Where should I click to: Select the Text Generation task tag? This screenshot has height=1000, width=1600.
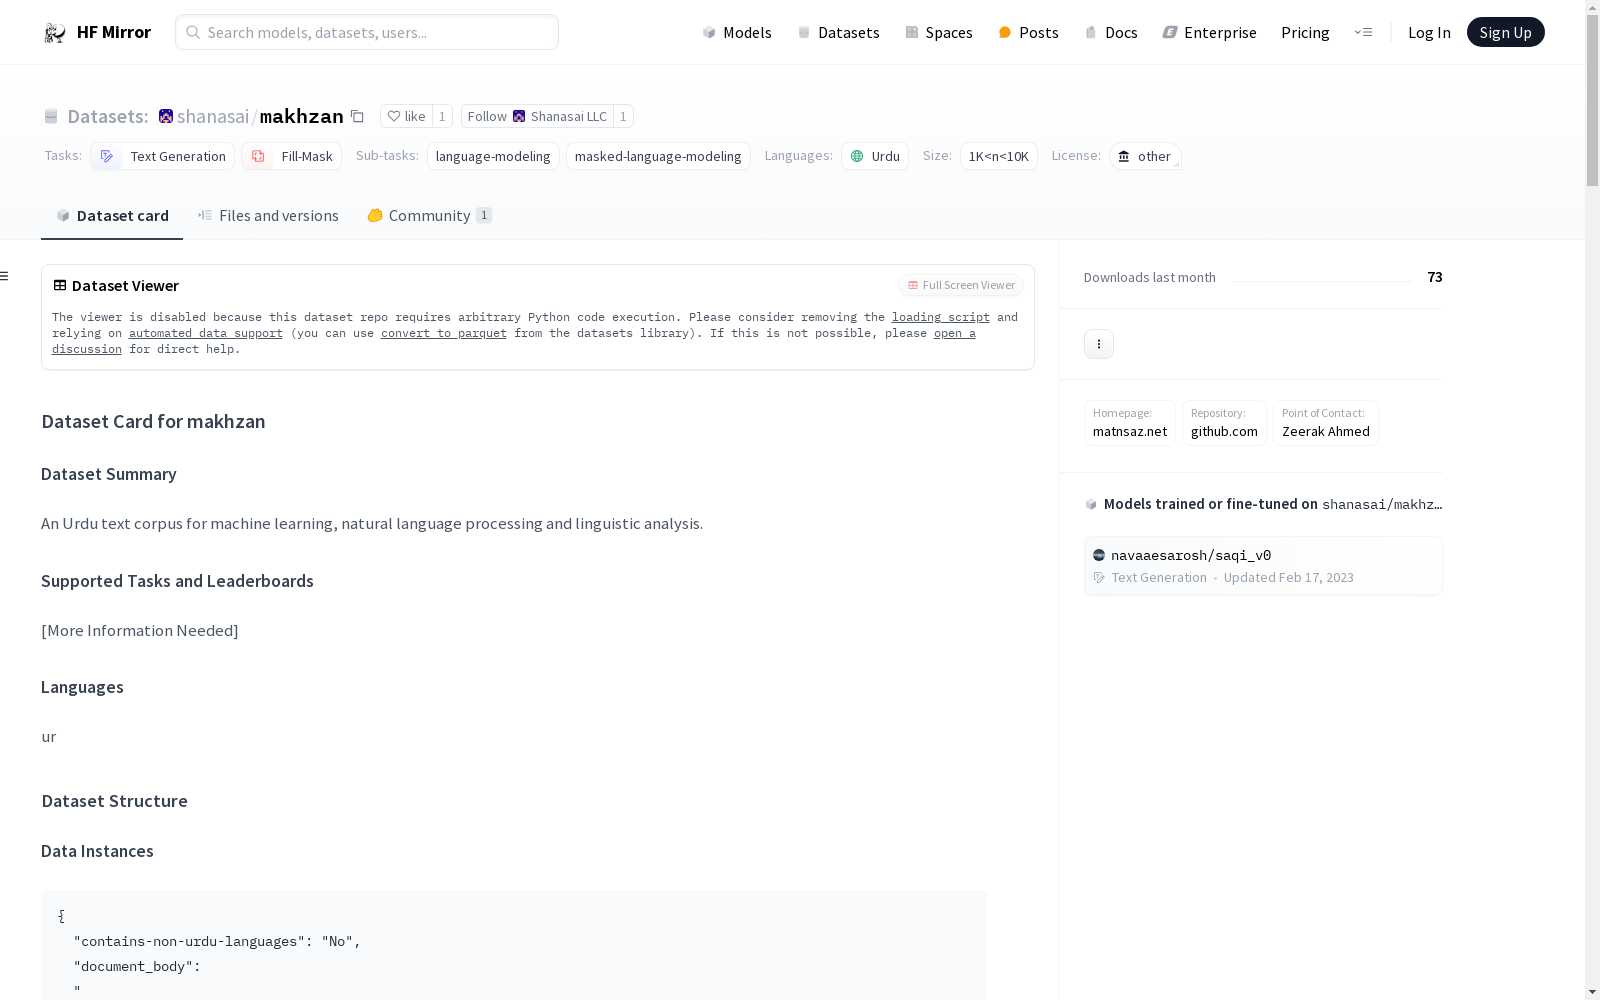coord(163,156)
